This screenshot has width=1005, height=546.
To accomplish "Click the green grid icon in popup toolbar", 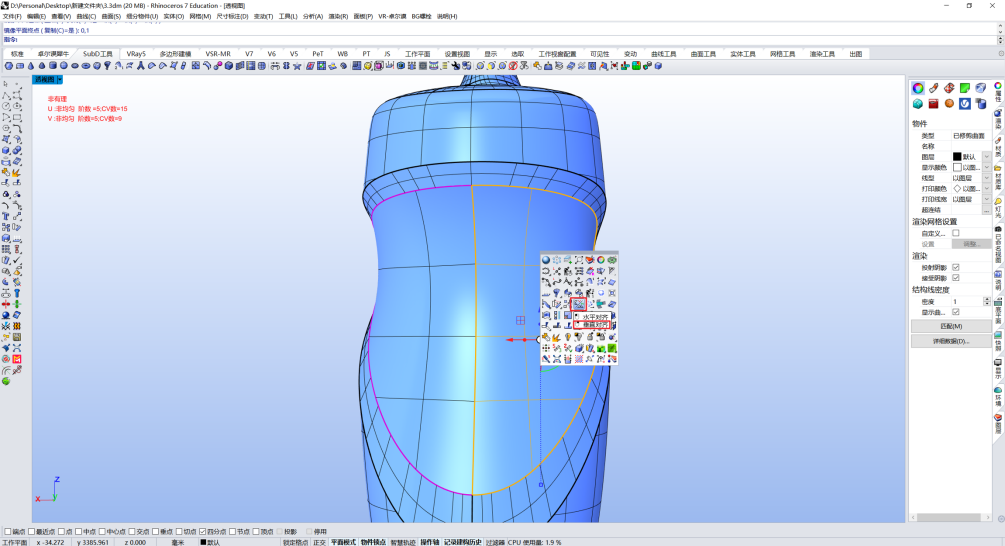I will tap(612, 348).
